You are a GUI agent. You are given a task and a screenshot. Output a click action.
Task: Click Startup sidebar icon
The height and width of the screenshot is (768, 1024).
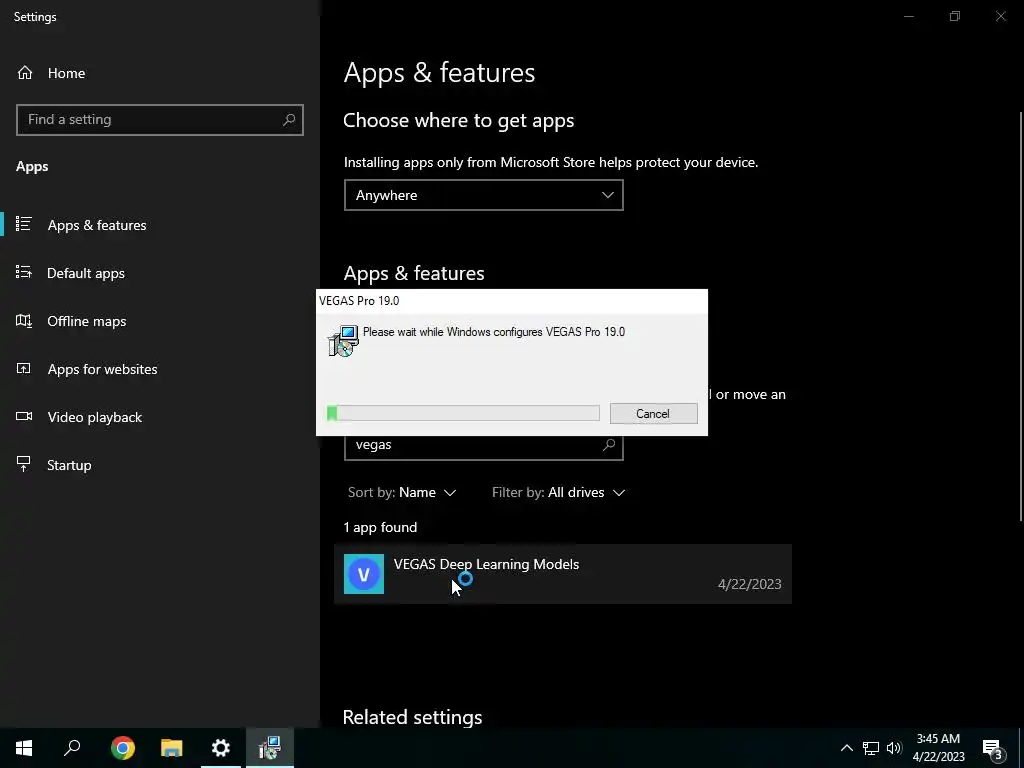click(x=24, y=464)
